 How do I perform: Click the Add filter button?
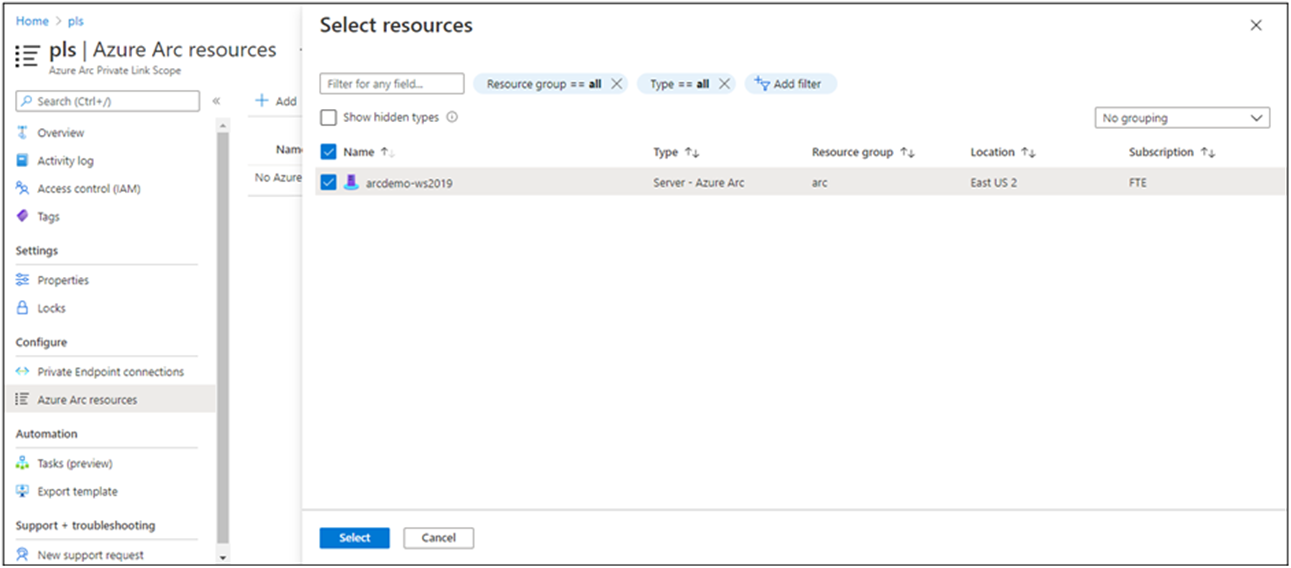click(x=791, y=84)
